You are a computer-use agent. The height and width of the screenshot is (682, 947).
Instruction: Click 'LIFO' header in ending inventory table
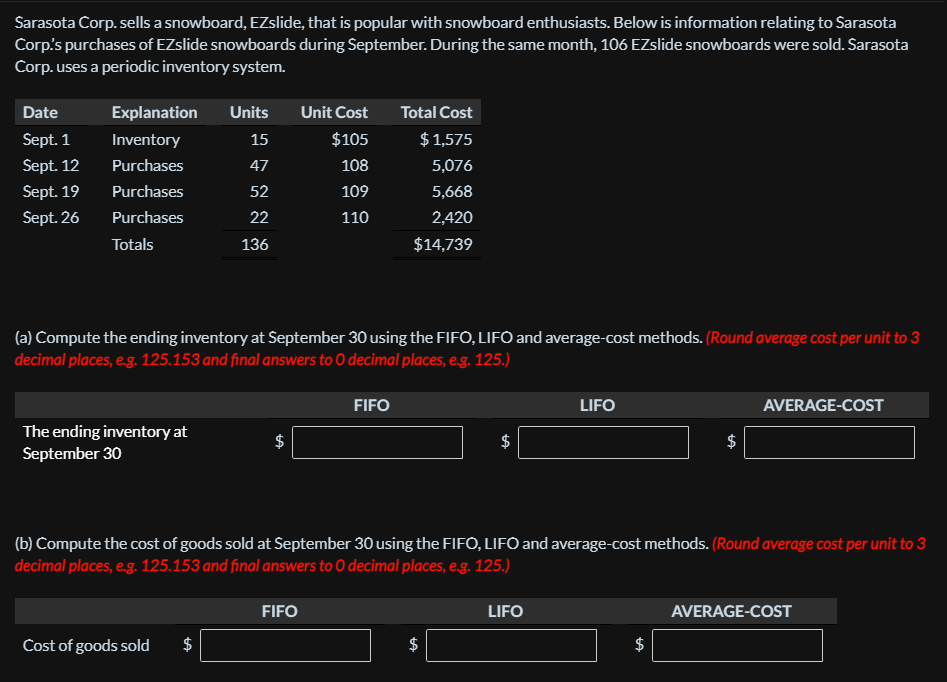[x=597, y=405]
